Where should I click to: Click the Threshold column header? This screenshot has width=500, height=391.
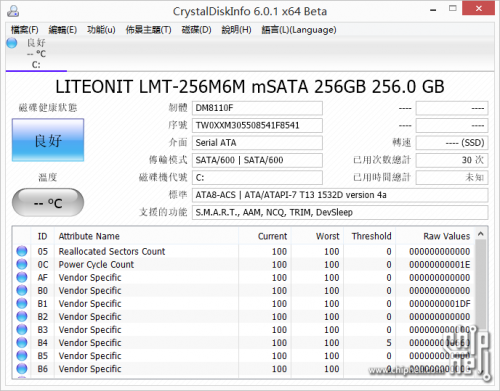(370, 236)
